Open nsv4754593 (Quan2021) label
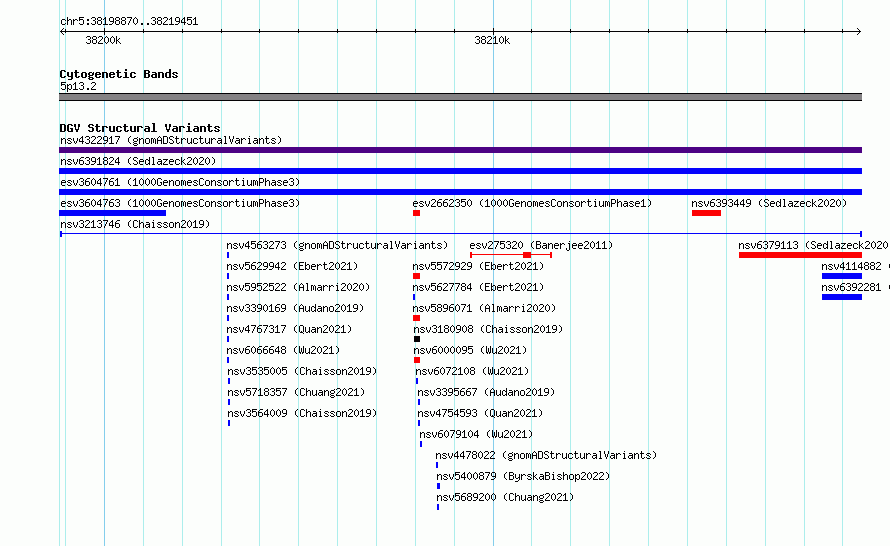The image size is (890, 546). pos(480,413)
